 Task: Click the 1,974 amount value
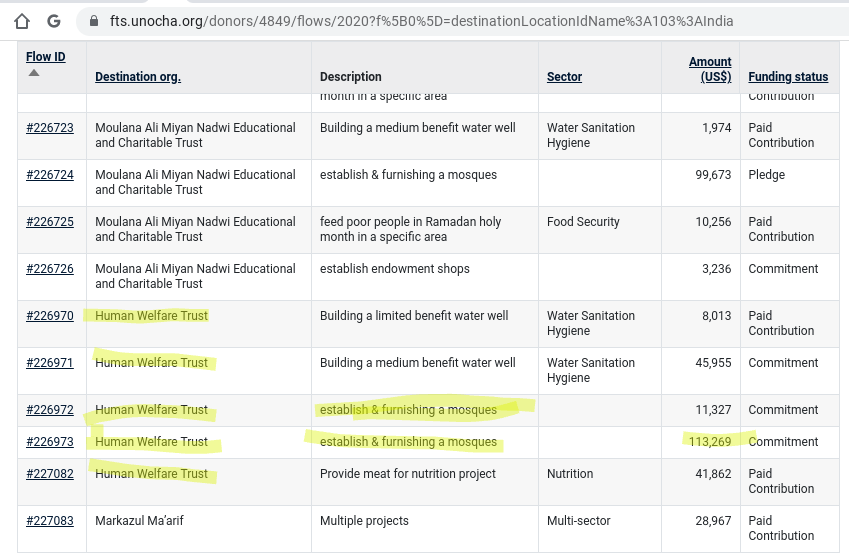coord(716,128)
